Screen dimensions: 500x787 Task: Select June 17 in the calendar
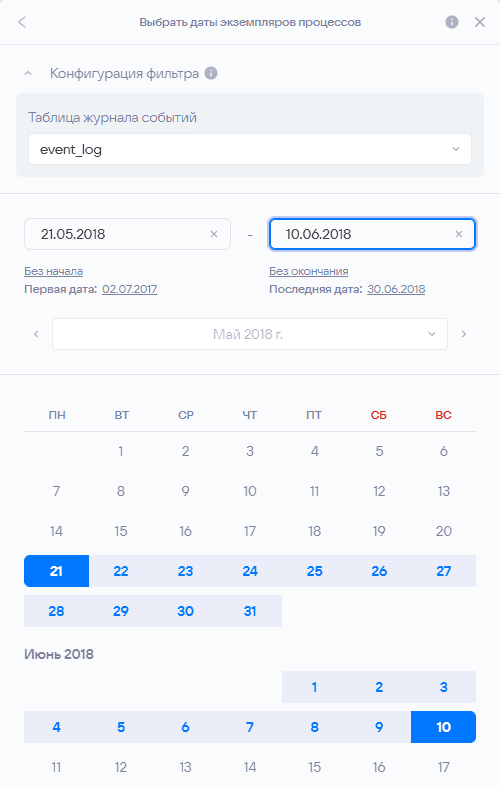(x=444, y=767)
